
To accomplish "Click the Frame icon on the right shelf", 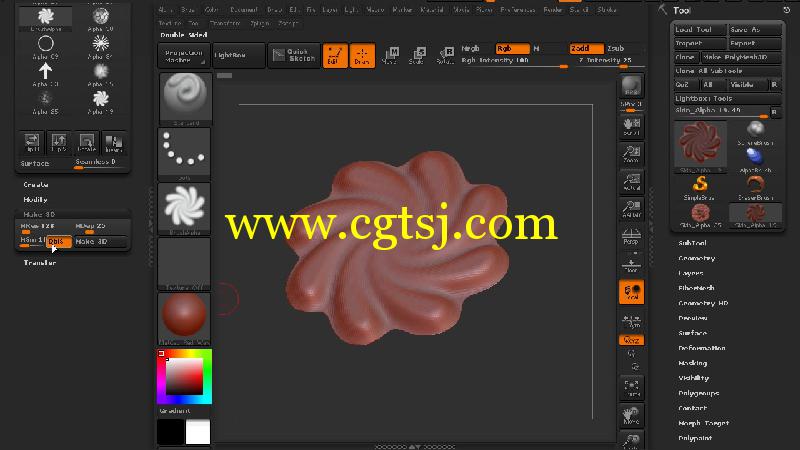I will [x=631, y=388].
